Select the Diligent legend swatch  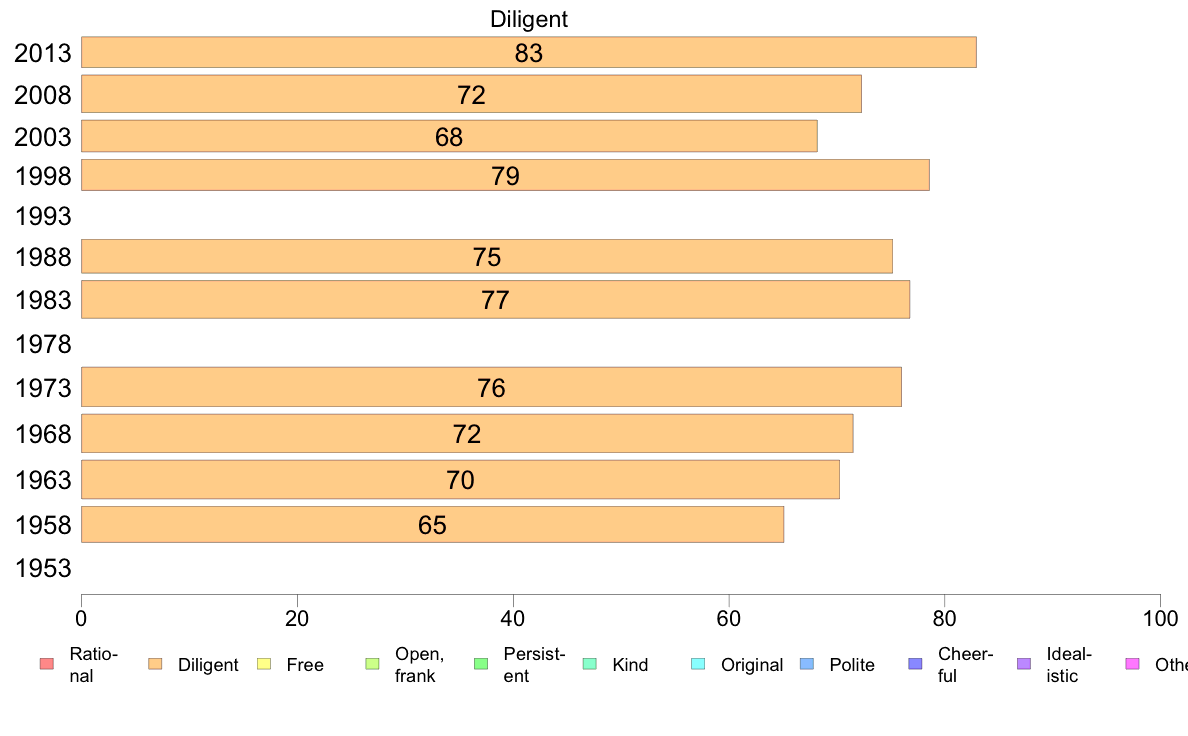coord(155,664)
